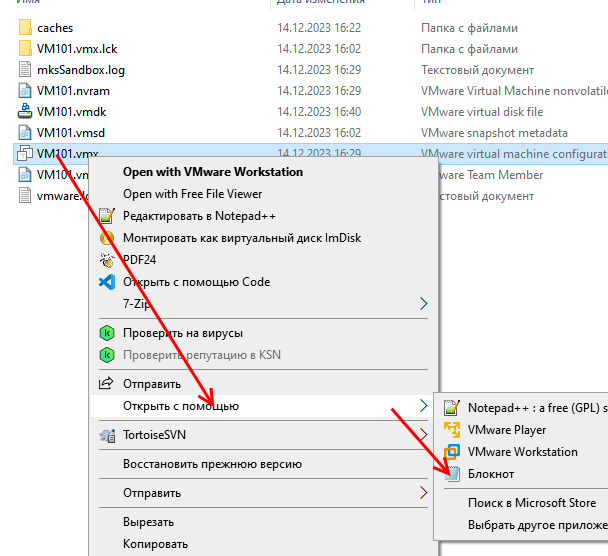Click the ImDisk mount icon
Image resolution: width=608 pixels, height=556 pixels.
[107, 238]
